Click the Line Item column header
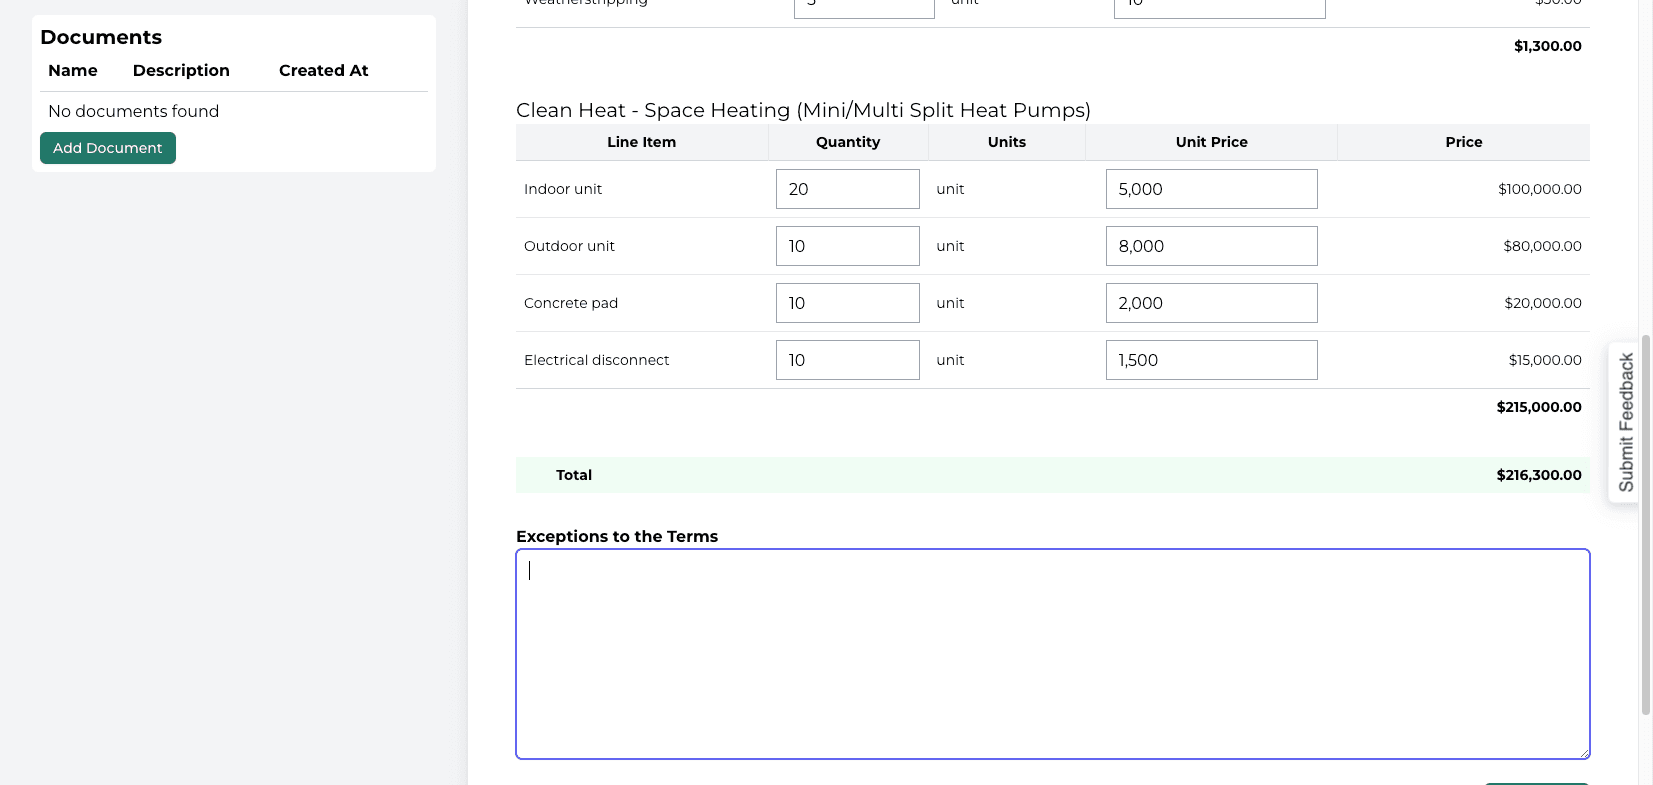Screen dimensions: 1653x785 pyautogui.click(x=642, y=142)
